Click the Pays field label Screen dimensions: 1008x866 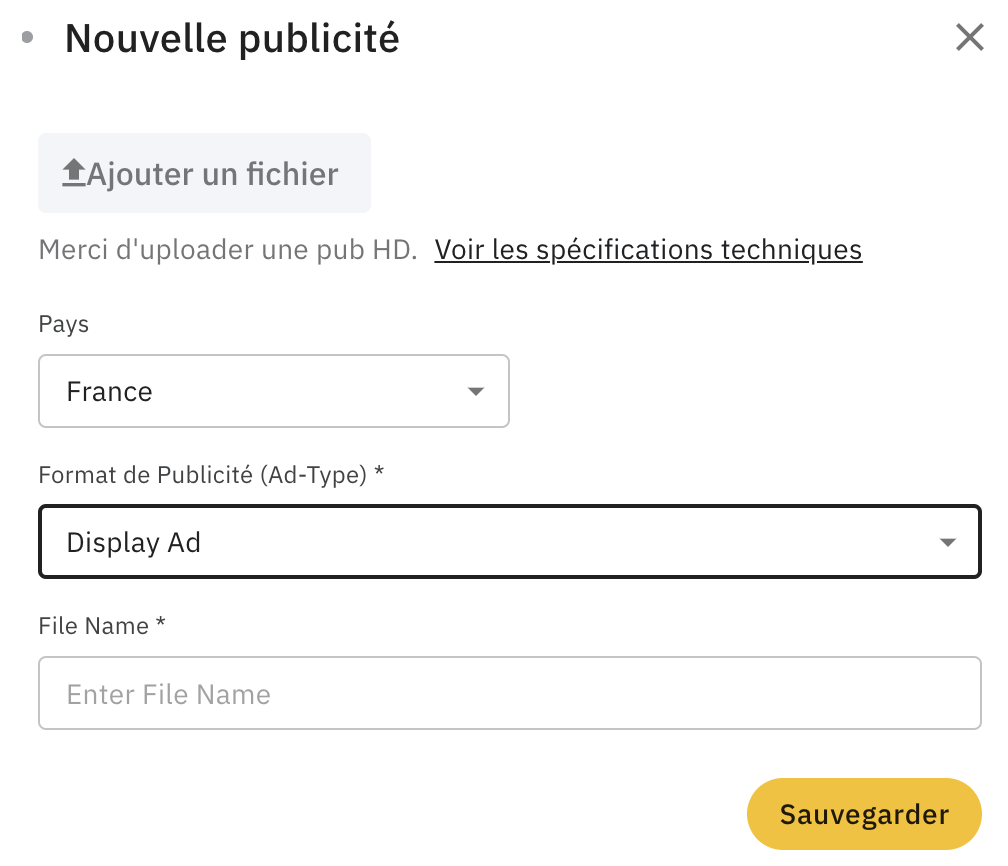64,324
